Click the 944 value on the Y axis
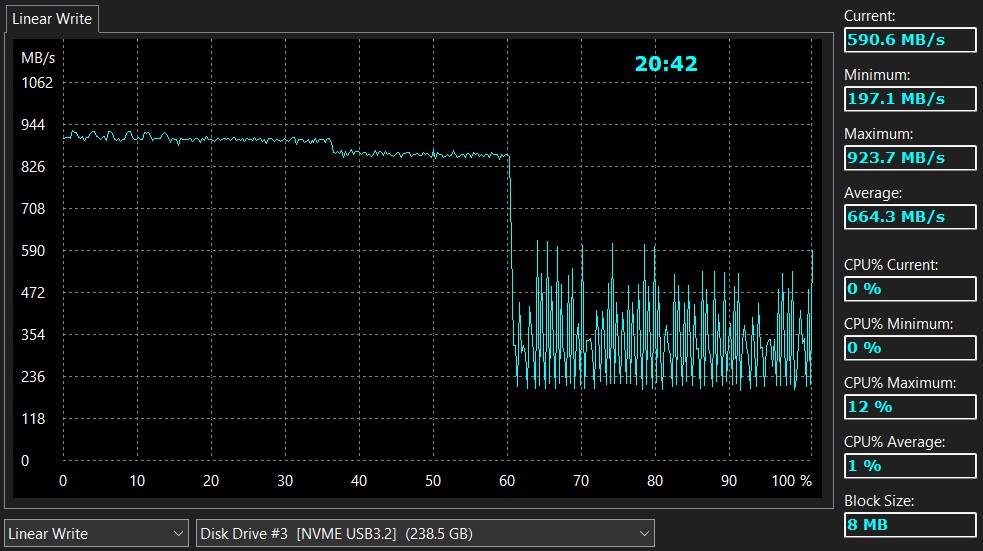The width and height of the screenshot is (983, 551). click(x=33, y=125)
